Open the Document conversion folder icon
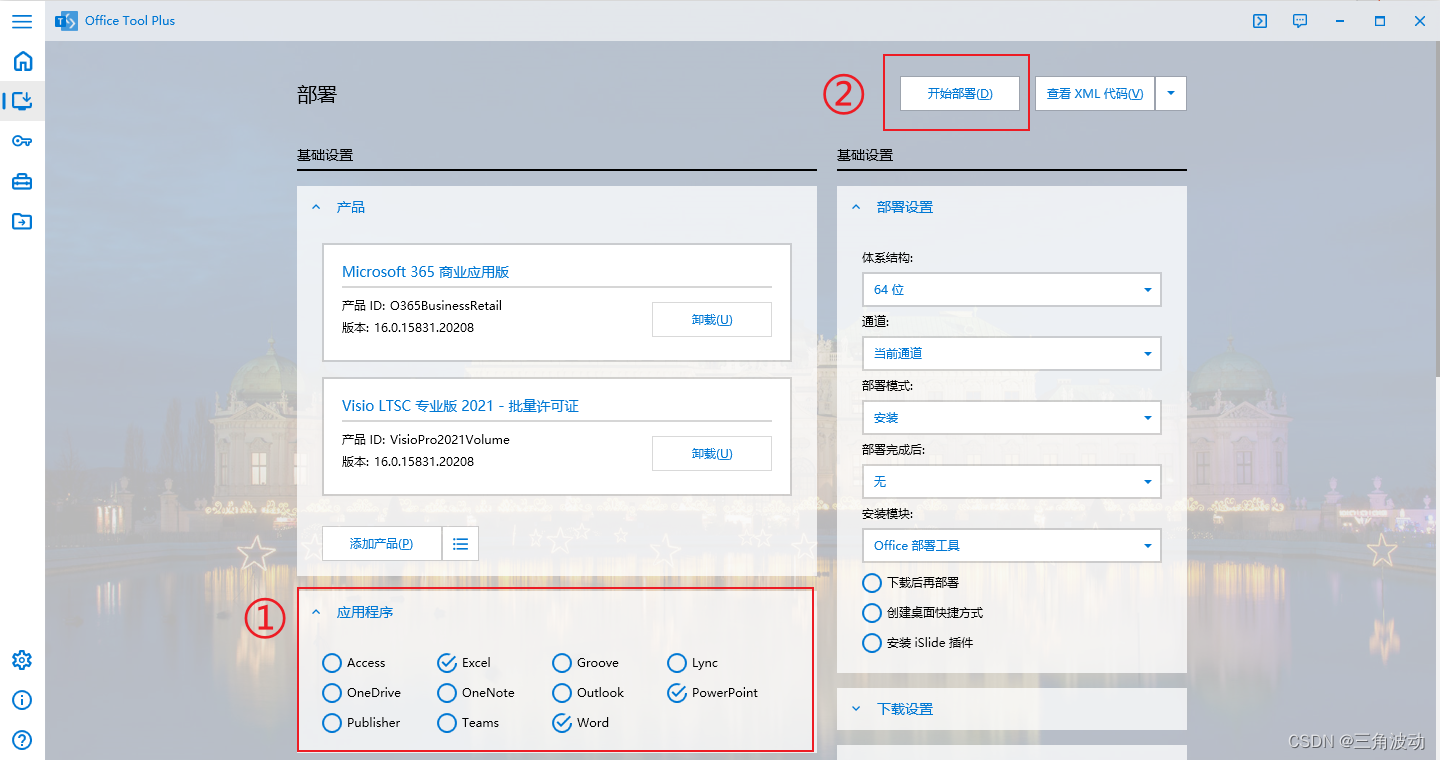1440x760 pixels. (22, 221)
